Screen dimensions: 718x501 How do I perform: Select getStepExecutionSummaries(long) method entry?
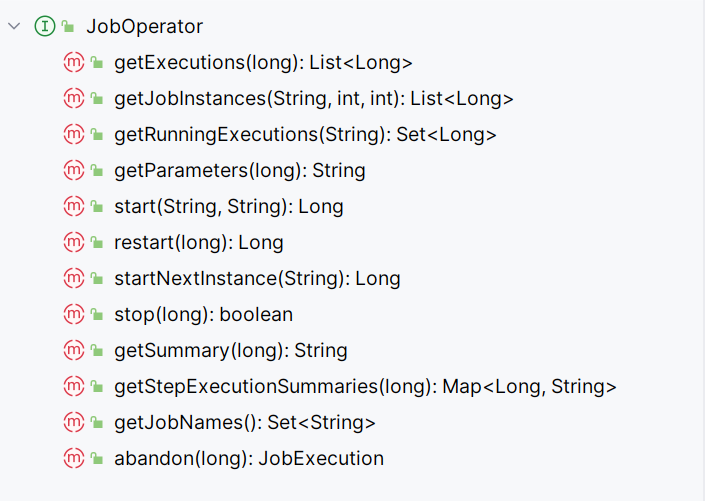[365, 387]
